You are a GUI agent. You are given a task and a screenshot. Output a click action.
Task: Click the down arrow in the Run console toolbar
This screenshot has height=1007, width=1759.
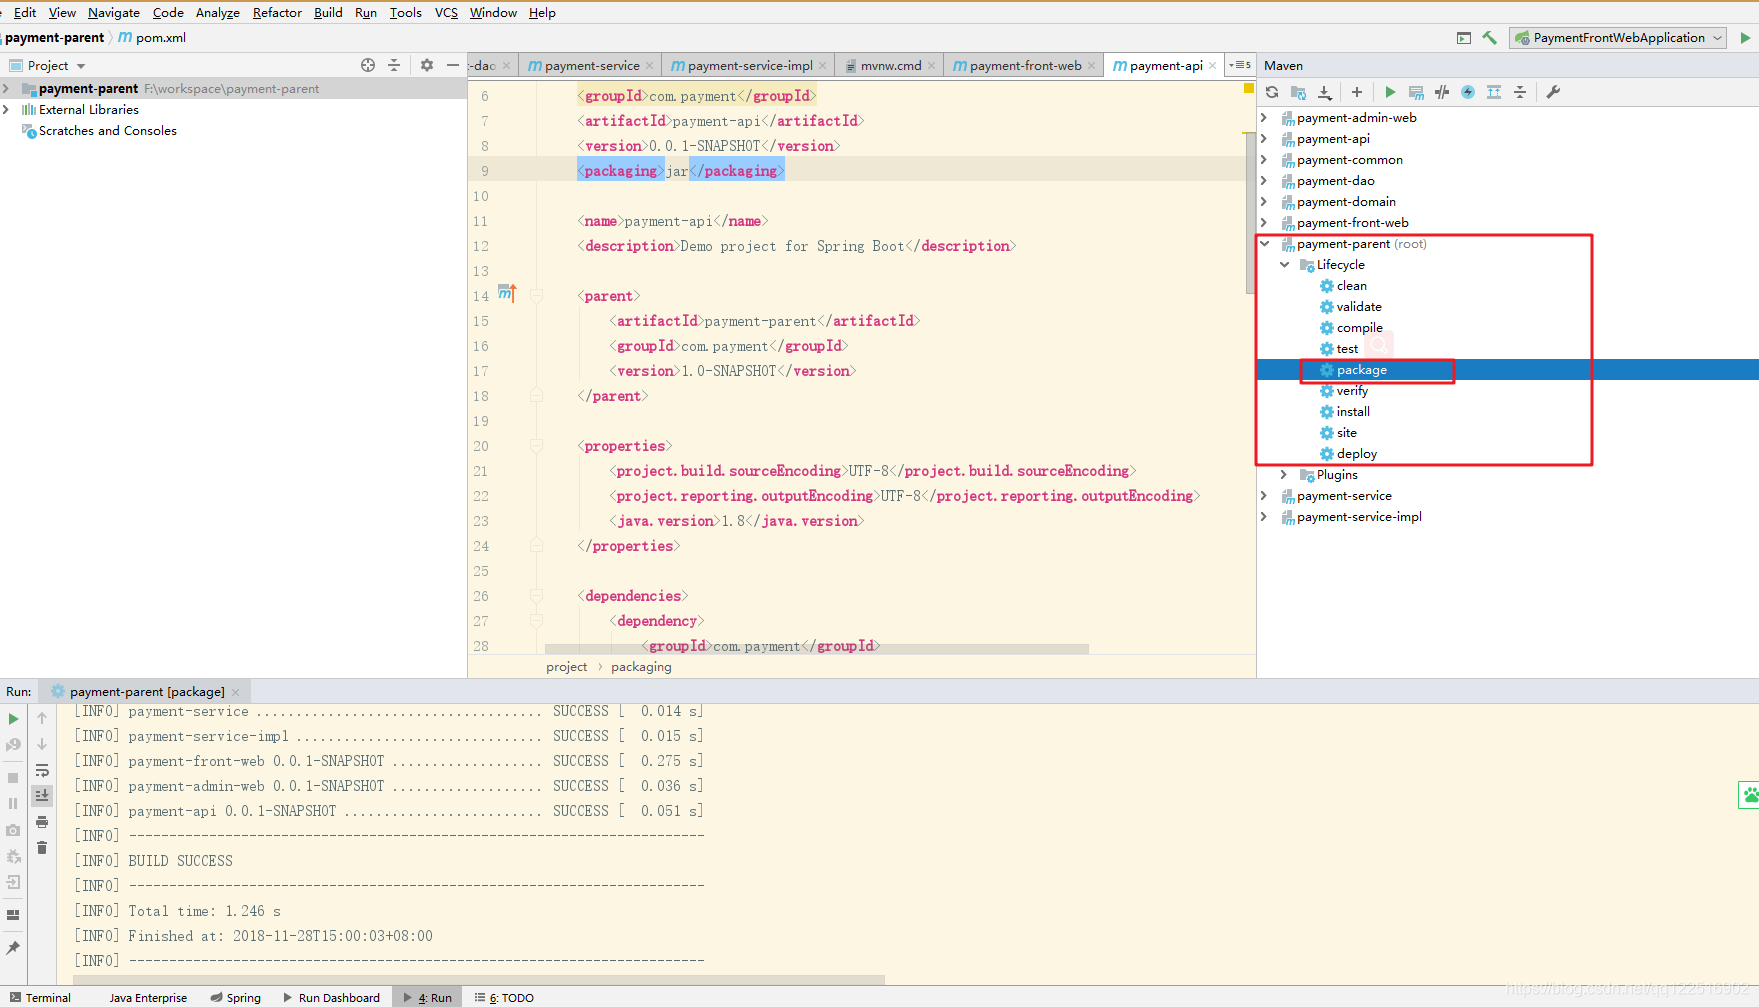point(42,744)
